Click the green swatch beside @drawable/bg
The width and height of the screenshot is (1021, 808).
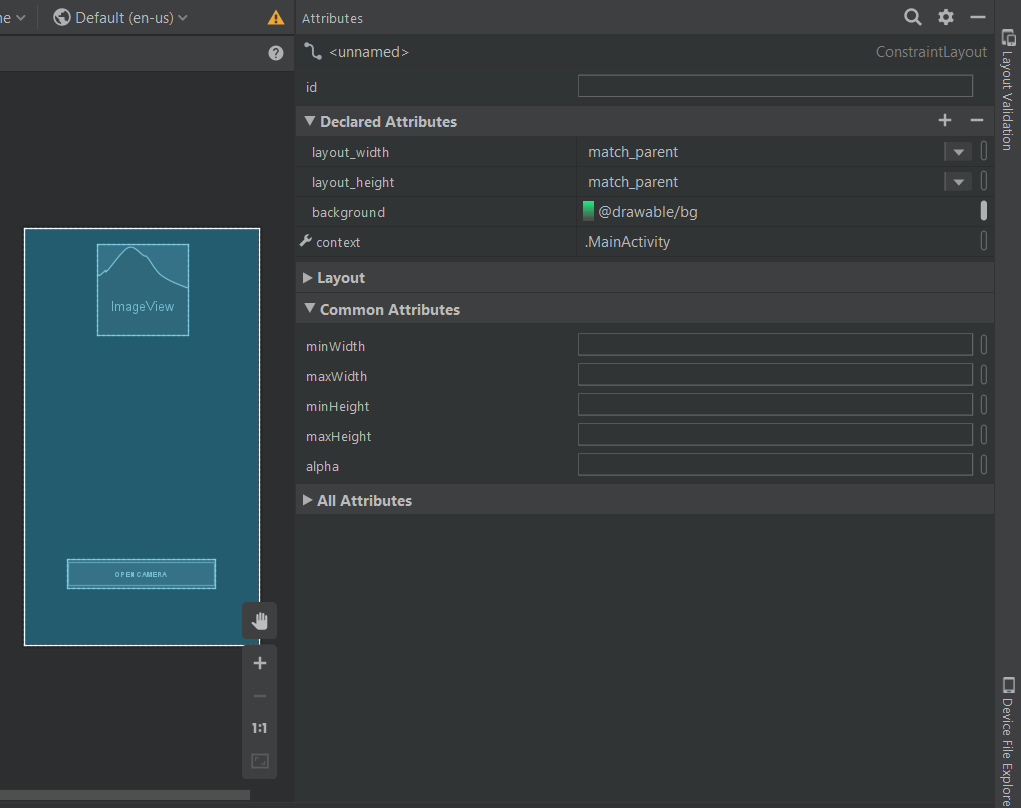pyautogui.click(x=588, y=211)
